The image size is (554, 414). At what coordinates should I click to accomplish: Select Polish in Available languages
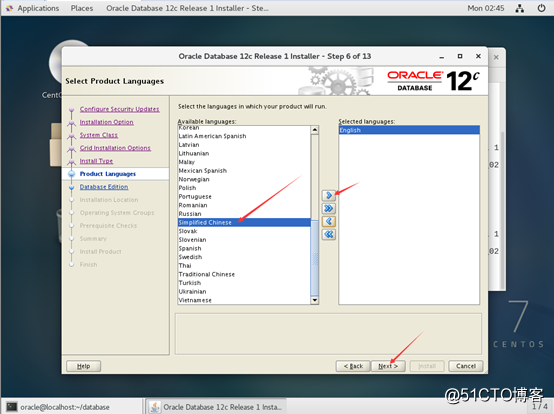tap(244, 188)
